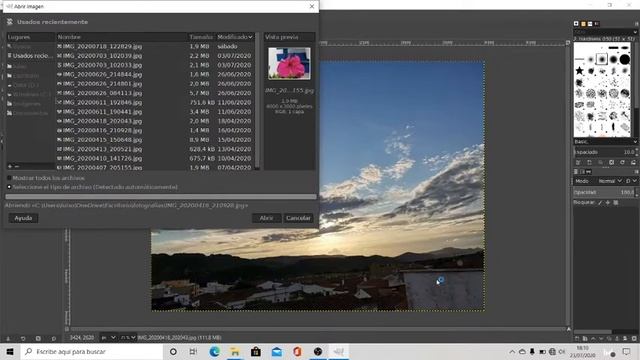Click the taskbar search box
The width and height of the screenshot is (640, 360).
coord(92,351)
